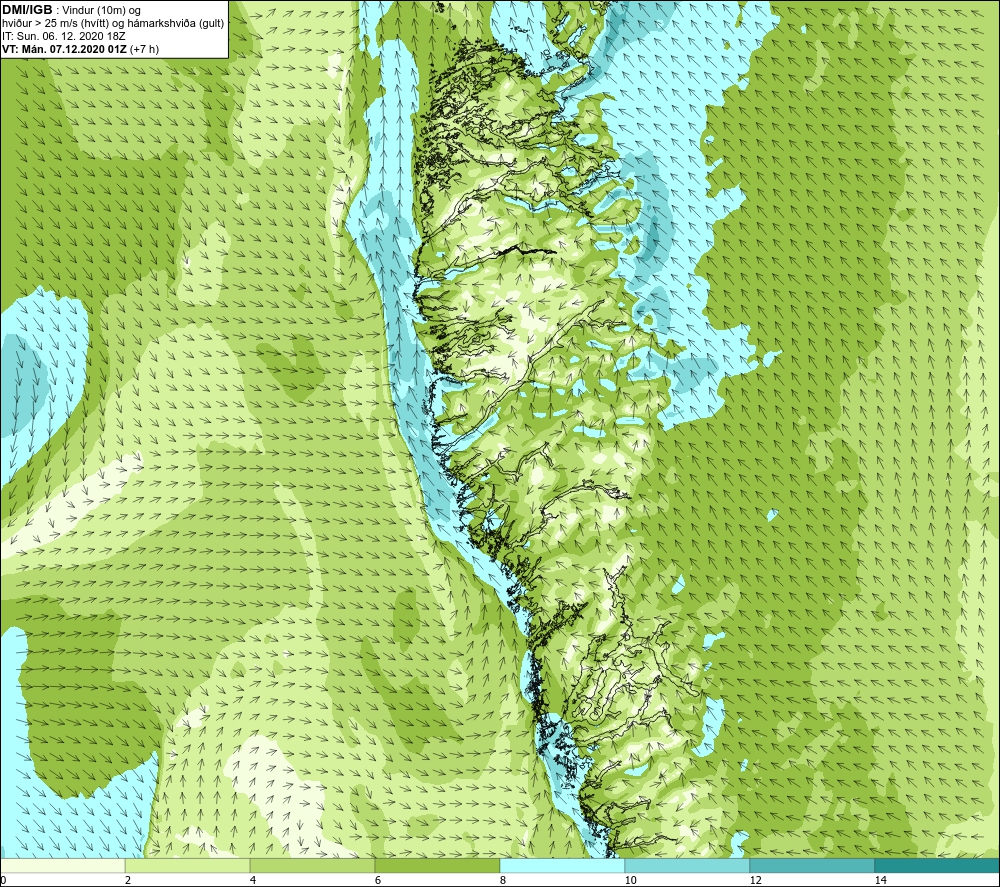Click the scale label '0'

click(x=3, y=880)
